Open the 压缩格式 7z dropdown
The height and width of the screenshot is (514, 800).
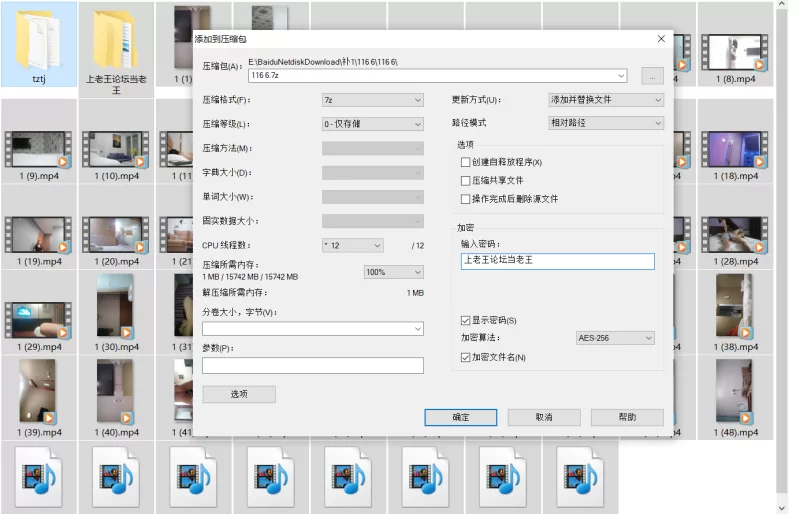[372, 100]
